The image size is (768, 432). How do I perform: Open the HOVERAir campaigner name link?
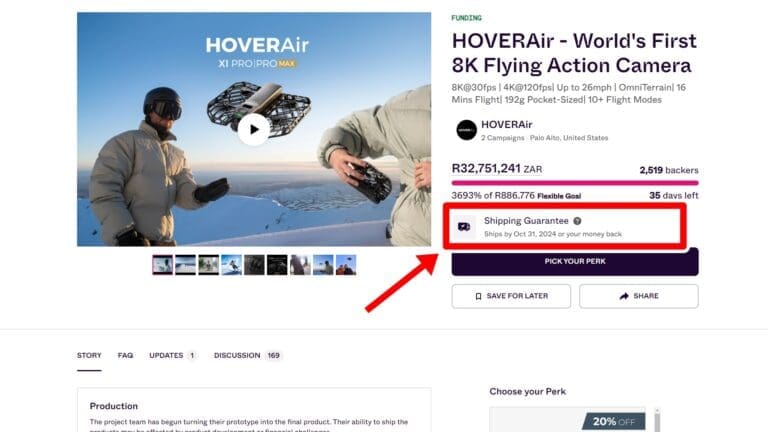click(506, 124)
